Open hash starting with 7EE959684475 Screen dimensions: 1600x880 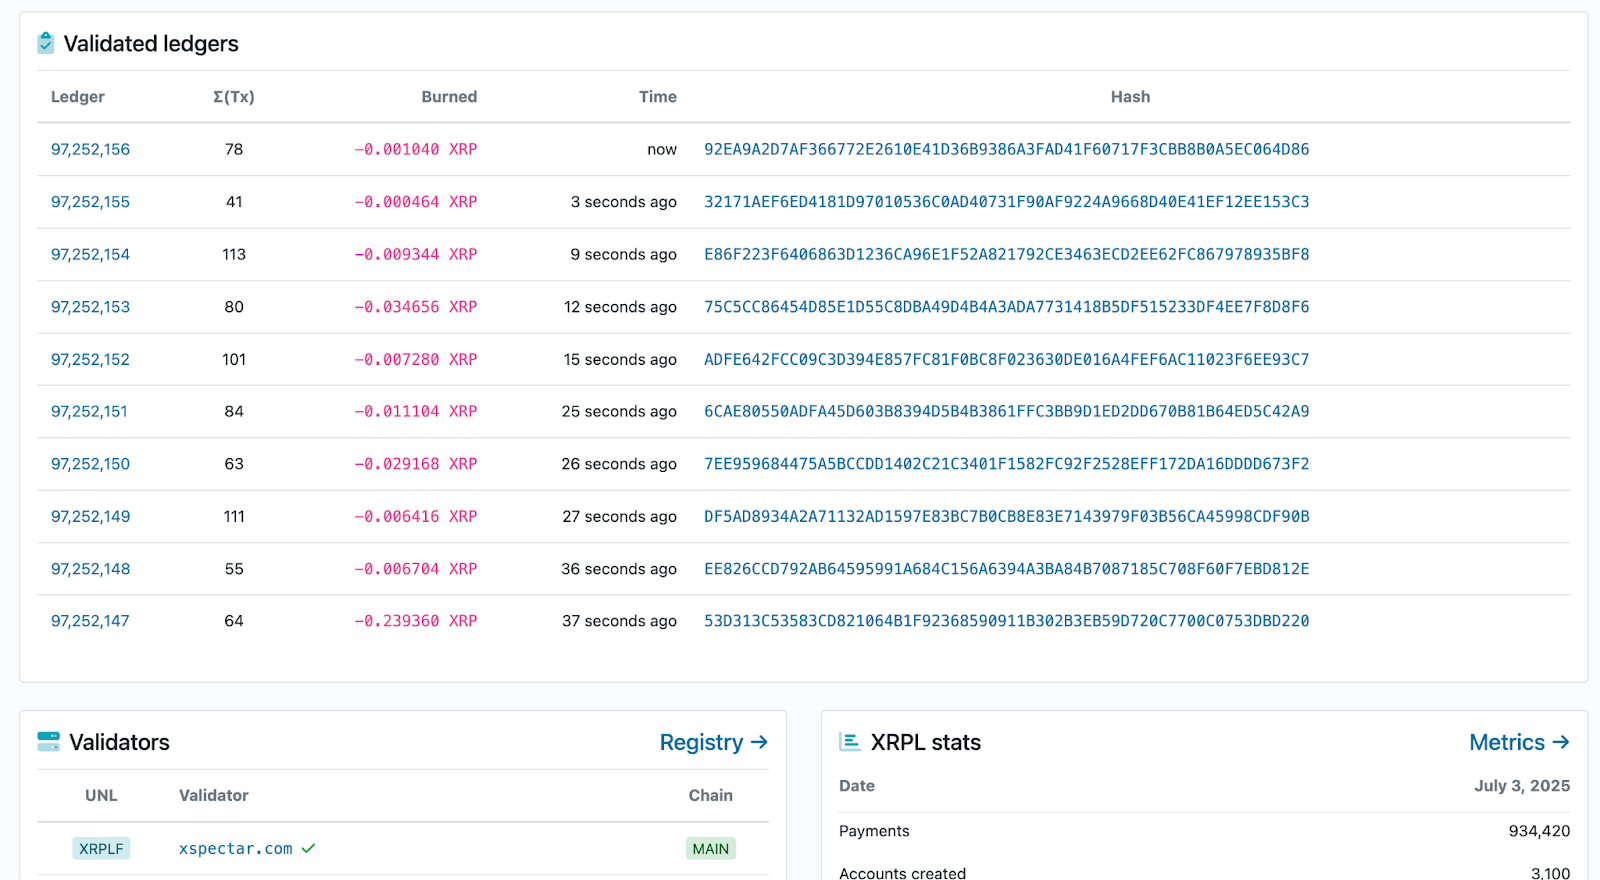coord(1006,464)
